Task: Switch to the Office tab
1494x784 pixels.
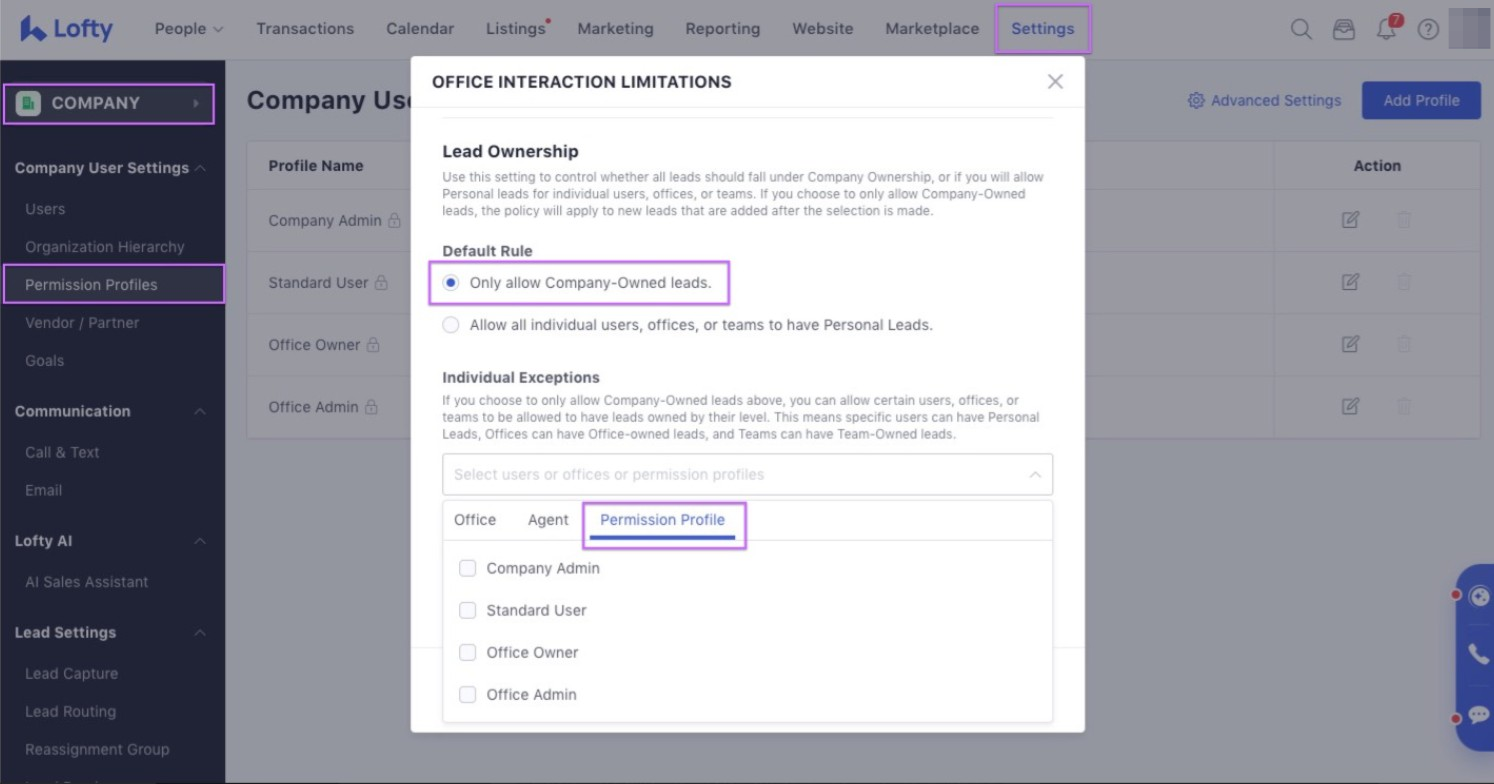Action: 475,520
